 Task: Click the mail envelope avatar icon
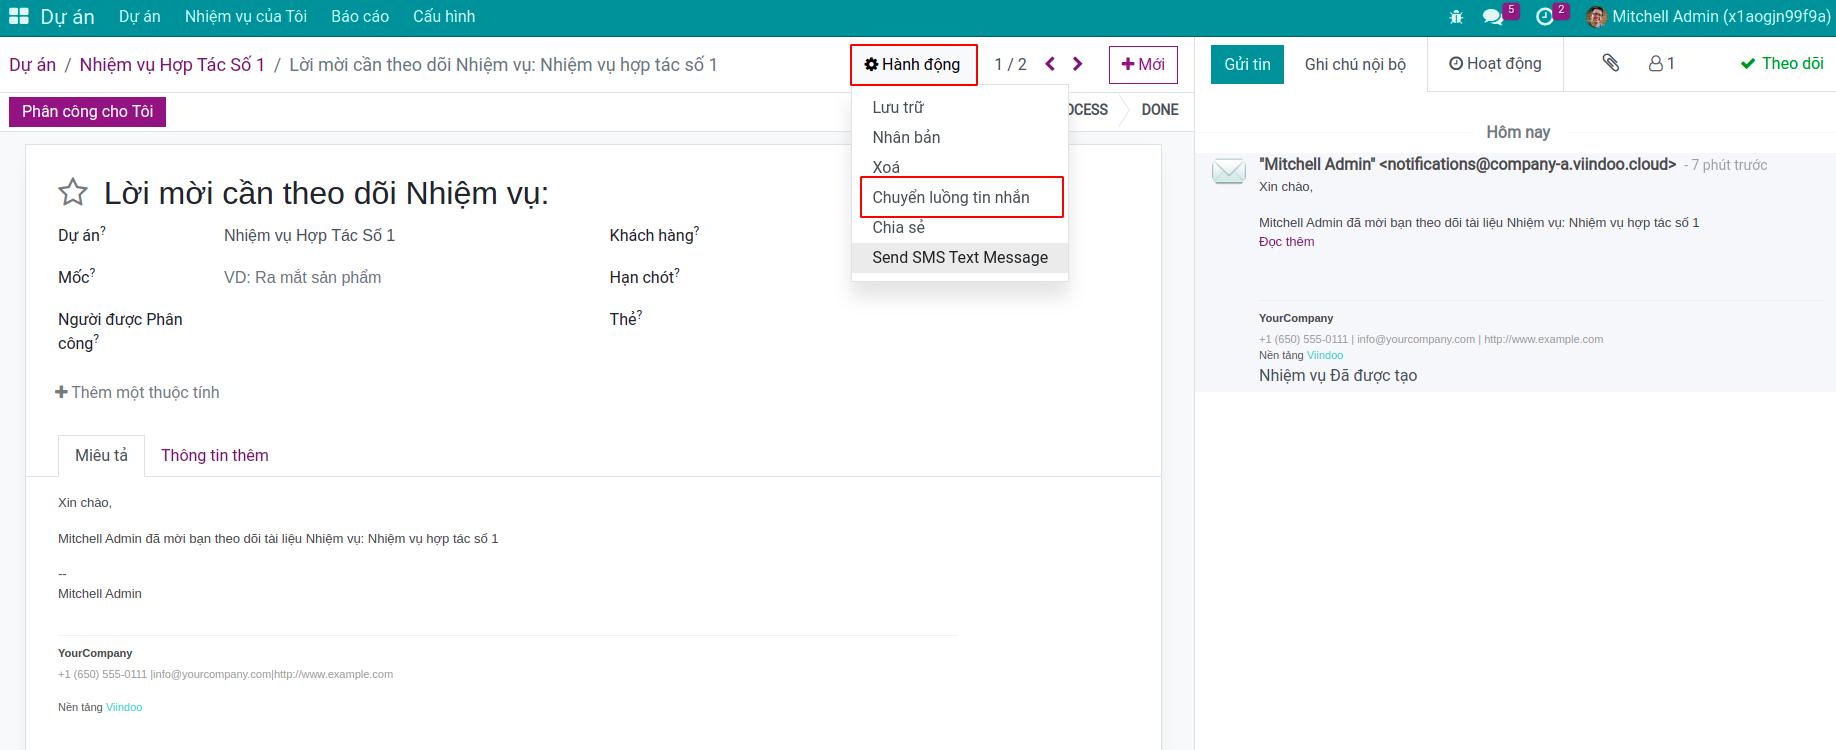pos(1229,171)
